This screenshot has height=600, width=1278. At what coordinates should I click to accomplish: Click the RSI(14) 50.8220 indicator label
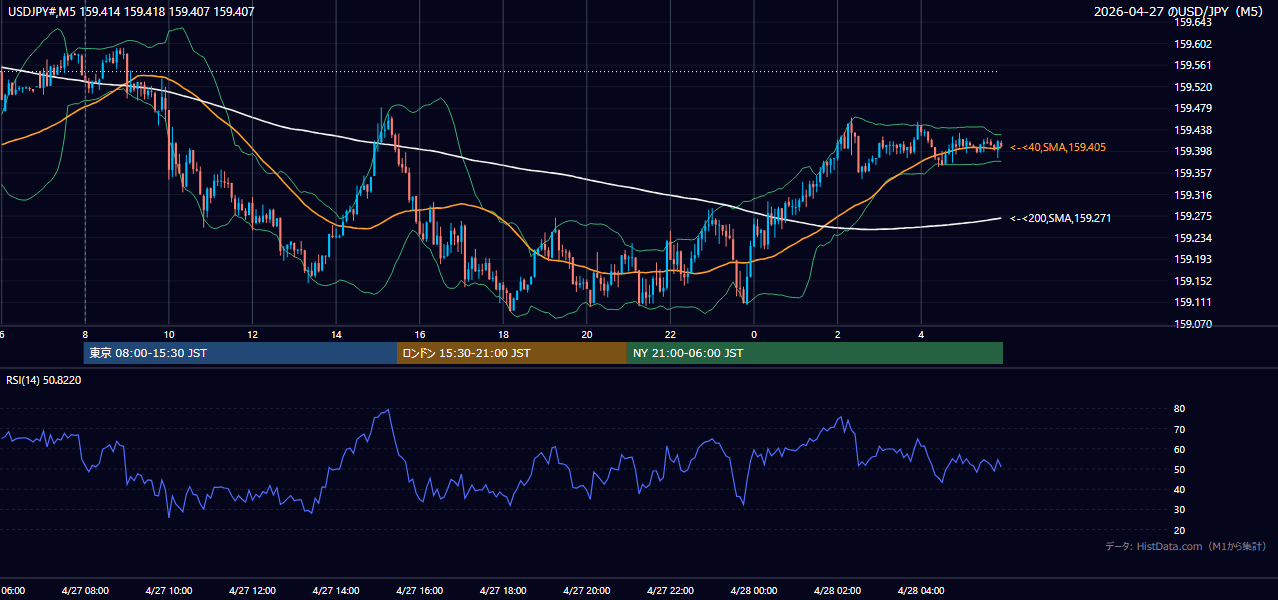click(44, 380)
